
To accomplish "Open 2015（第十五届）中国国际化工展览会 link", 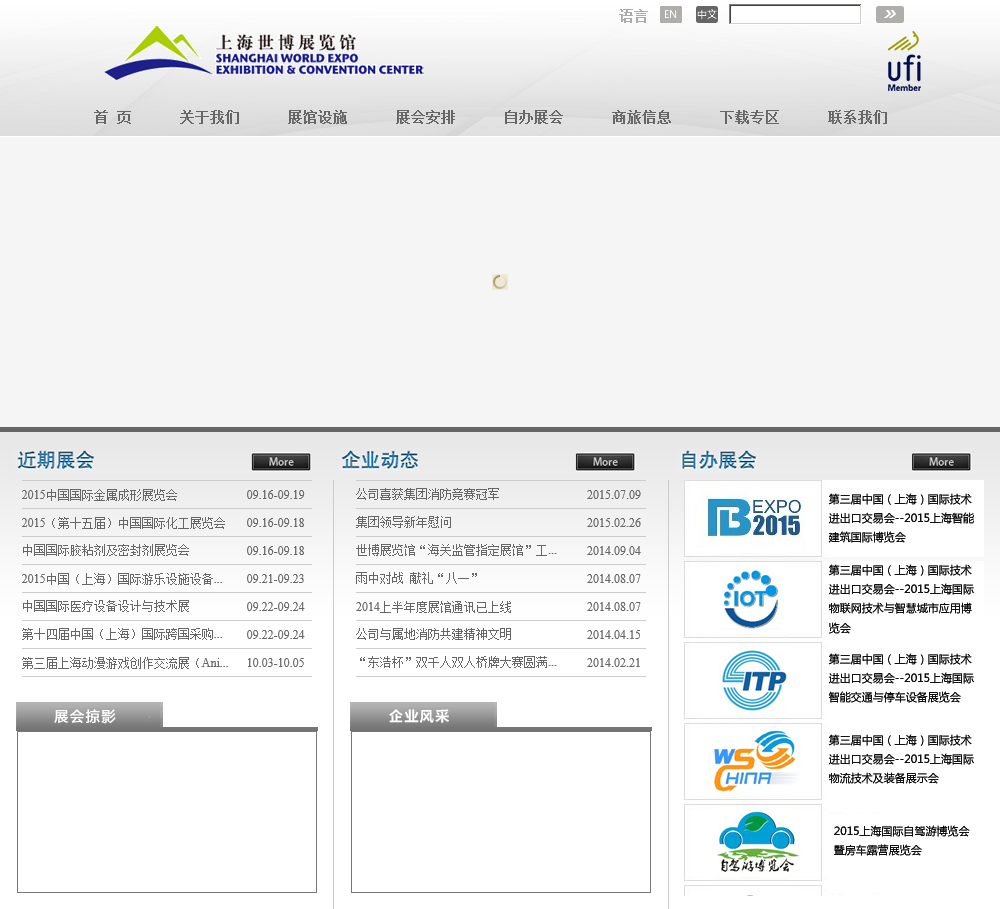I will point(124,523).
